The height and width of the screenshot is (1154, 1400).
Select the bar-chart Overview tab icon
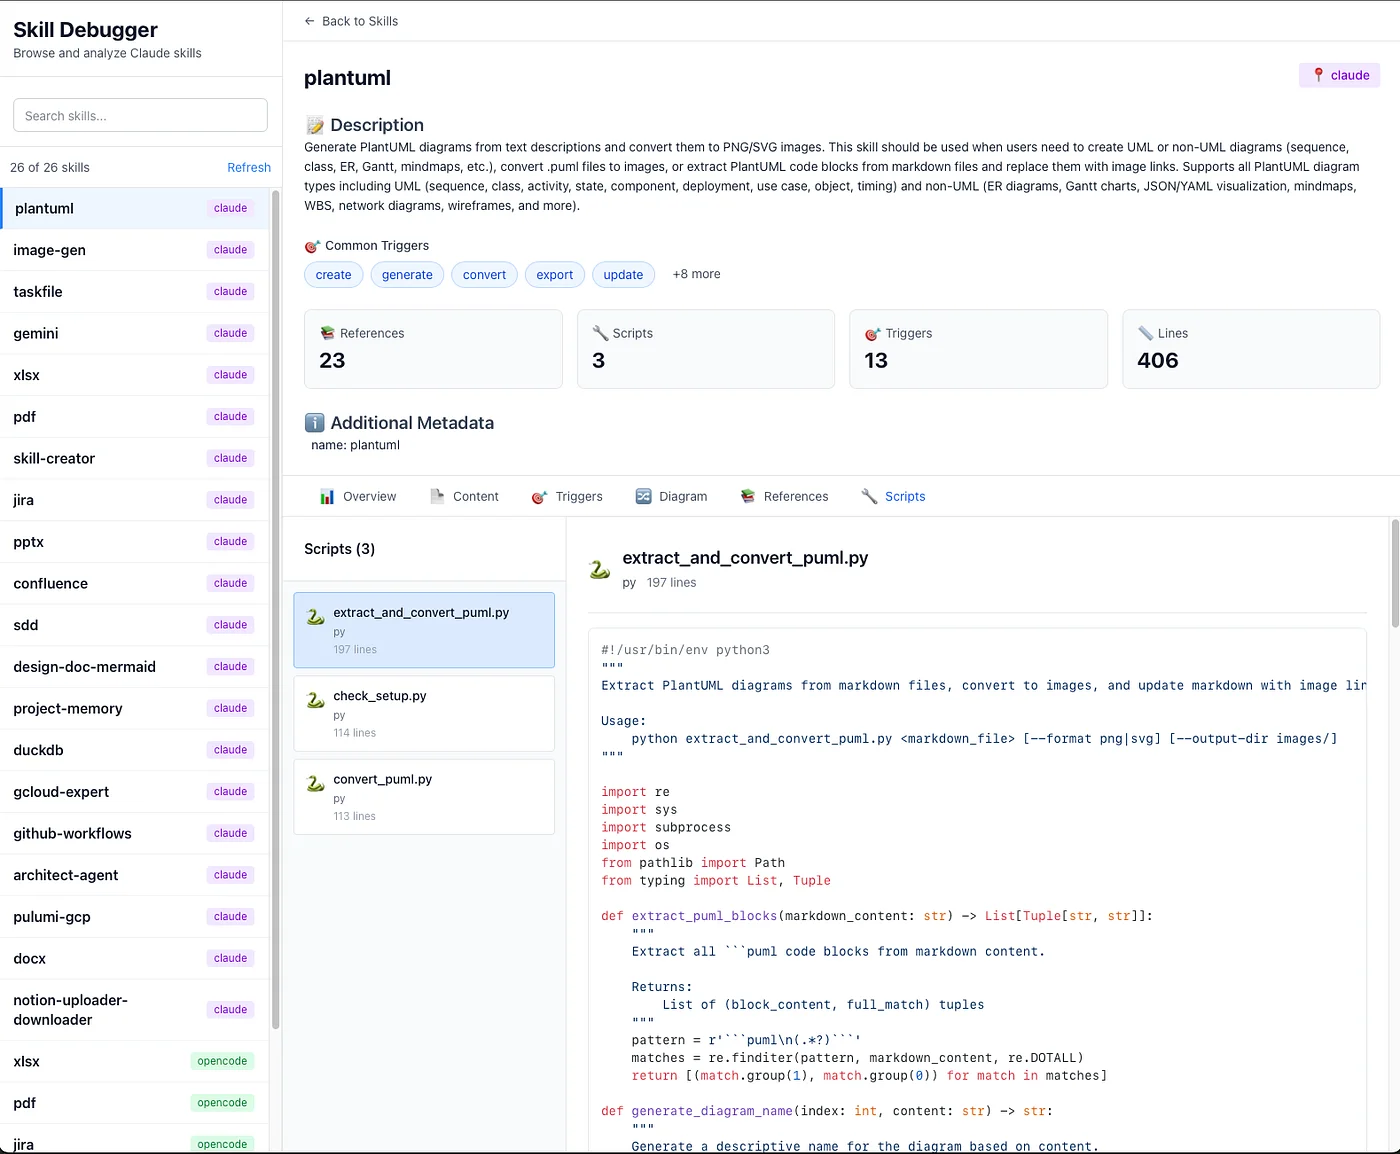327,495
